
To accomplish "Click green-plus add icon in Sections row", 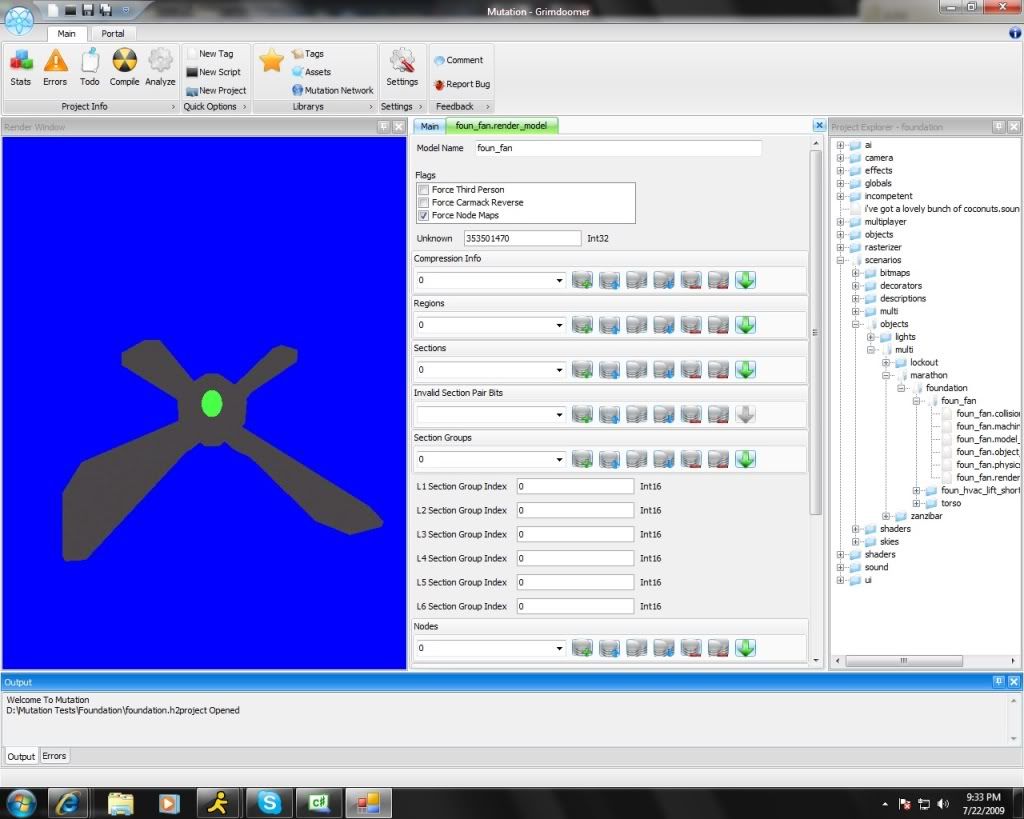I will (582, 370).
